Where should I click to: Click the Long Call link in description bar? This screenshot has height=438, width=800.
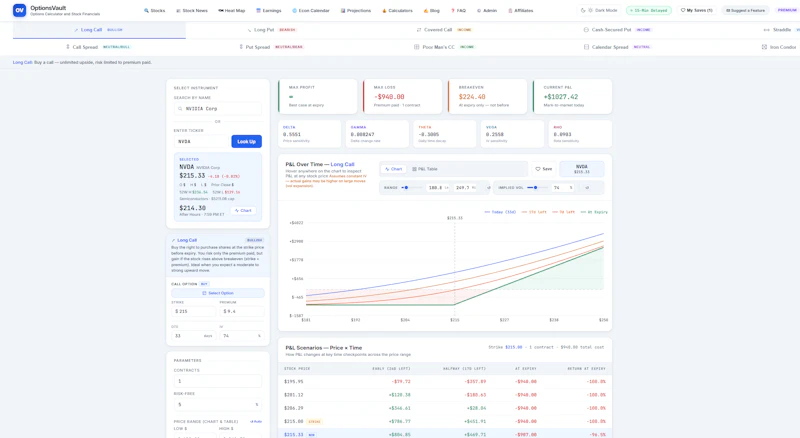pyautogui.click(x=22, y=62)
